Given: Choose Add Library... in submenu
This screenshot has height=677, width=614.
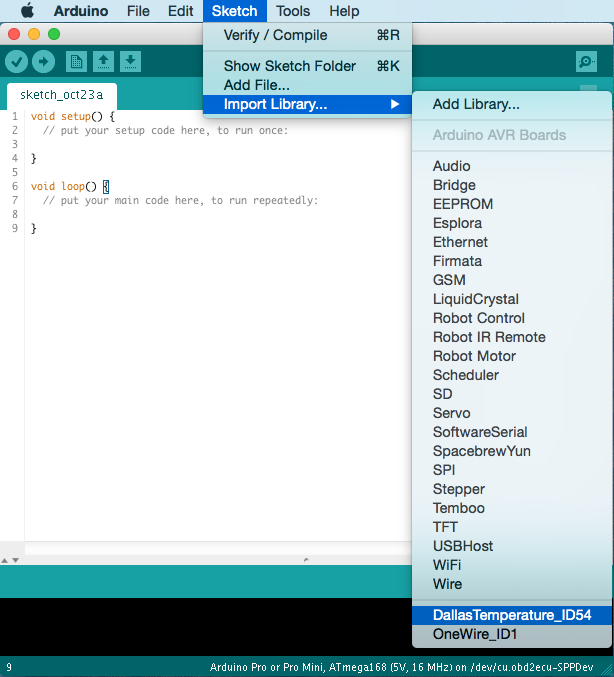Looking at the screenshot, I should coord(512,104).
